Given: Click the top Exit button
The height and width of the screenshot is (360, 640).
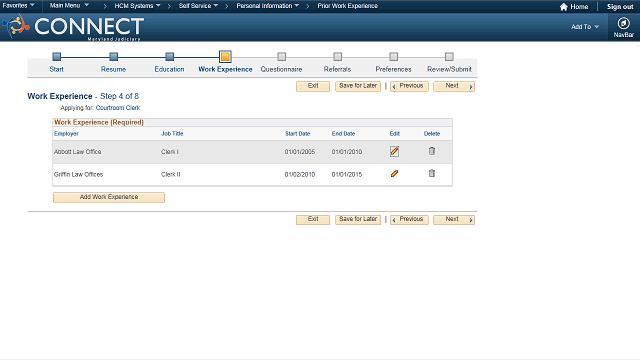Looking at the screenshot, I should tap(313, 86).
